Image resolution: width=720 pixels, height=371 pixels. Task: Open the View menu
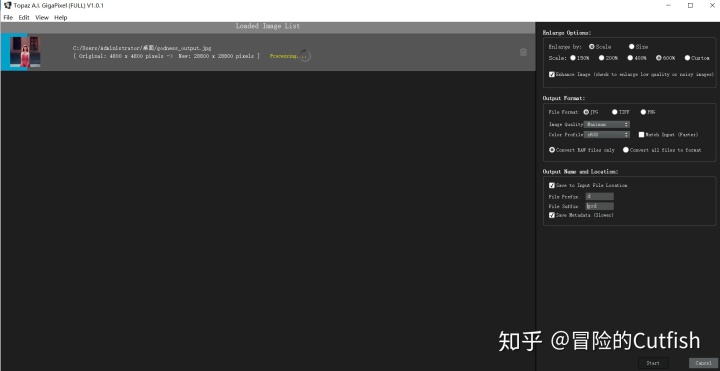pyautogui.click(x=42, y=17)
